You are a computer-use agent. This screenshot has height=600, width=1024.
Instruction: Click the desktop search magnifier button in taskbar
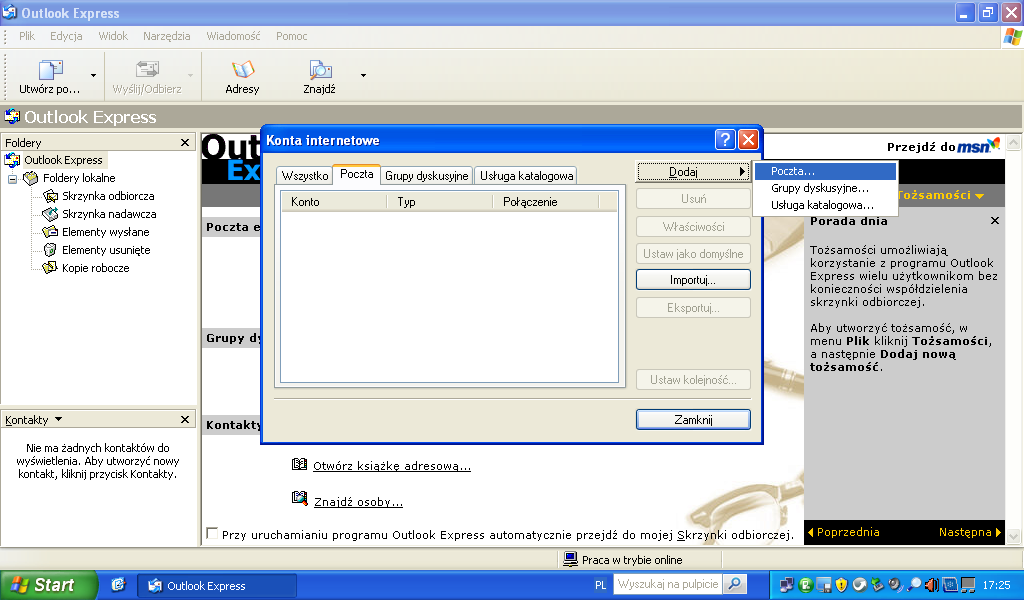[735, 584]
